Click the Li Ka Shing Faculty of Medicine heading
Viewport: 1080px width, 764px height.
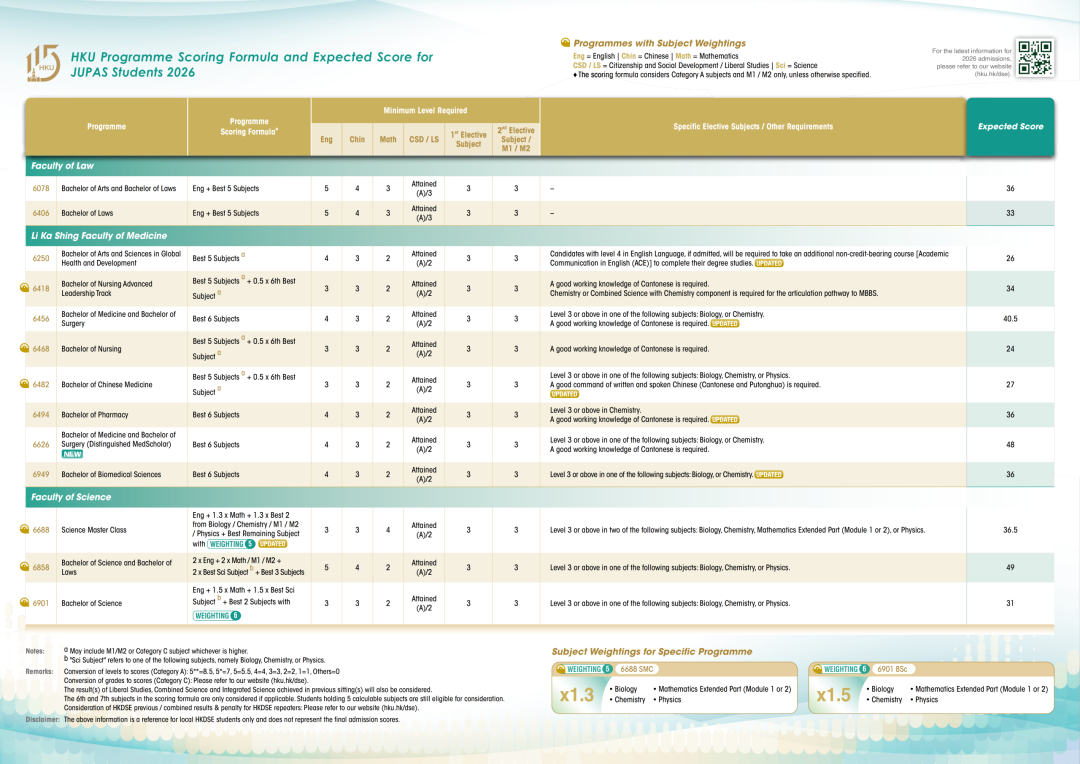coord(98,236)
